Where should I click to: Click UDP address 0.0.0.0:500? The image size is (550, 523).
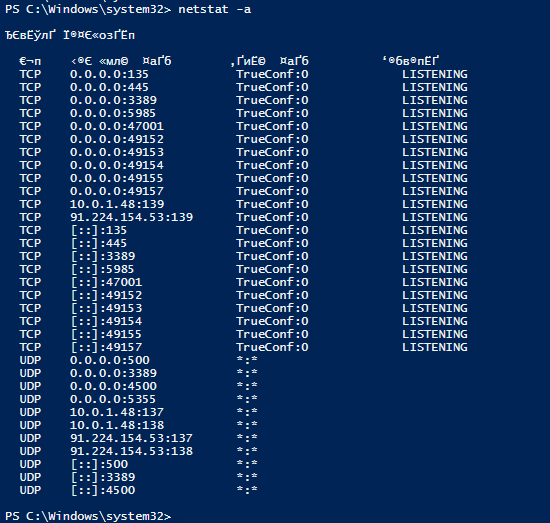(110, 360)
